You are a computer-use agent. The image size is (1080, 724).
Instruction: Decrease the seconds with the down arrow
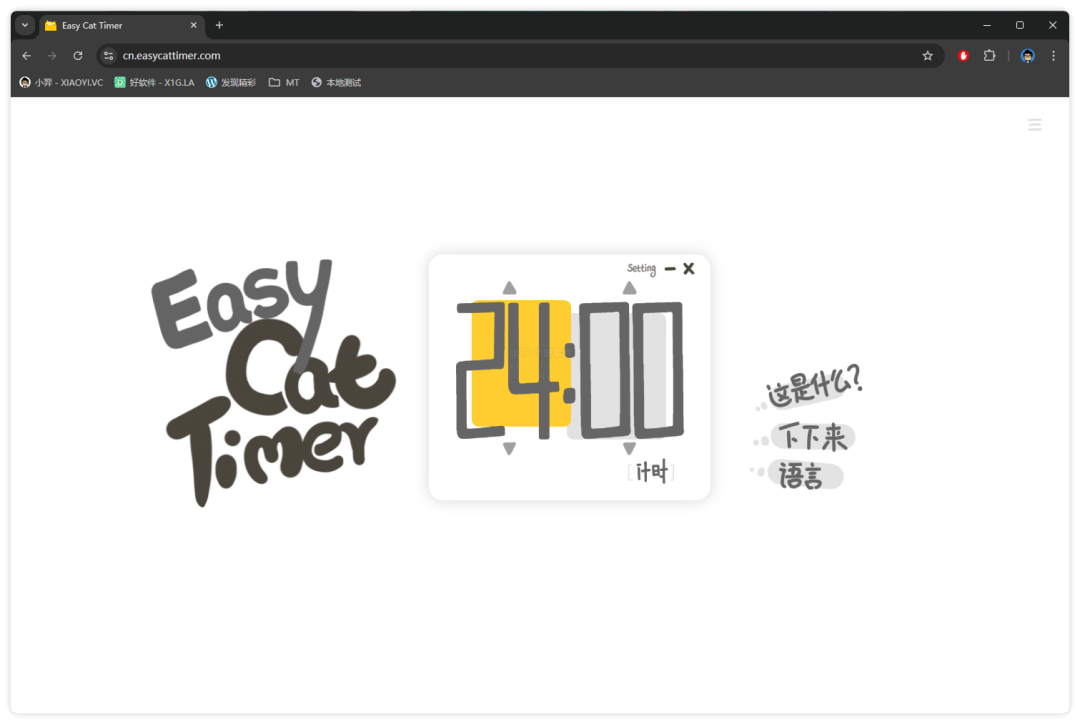(630, 448)
